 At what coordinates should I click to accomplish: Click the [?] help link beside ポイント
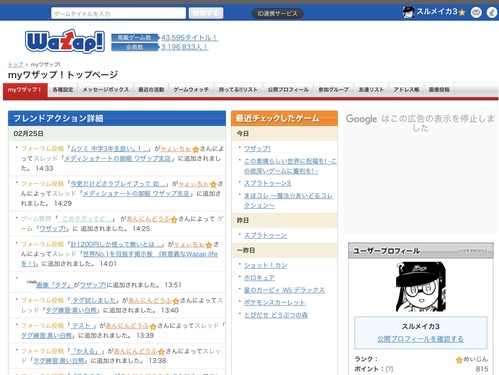point(389,369)
